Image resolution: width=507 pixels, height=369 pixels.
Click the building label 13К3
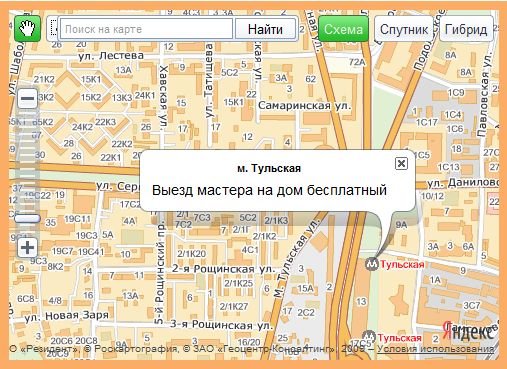click(x=122, y=98)
